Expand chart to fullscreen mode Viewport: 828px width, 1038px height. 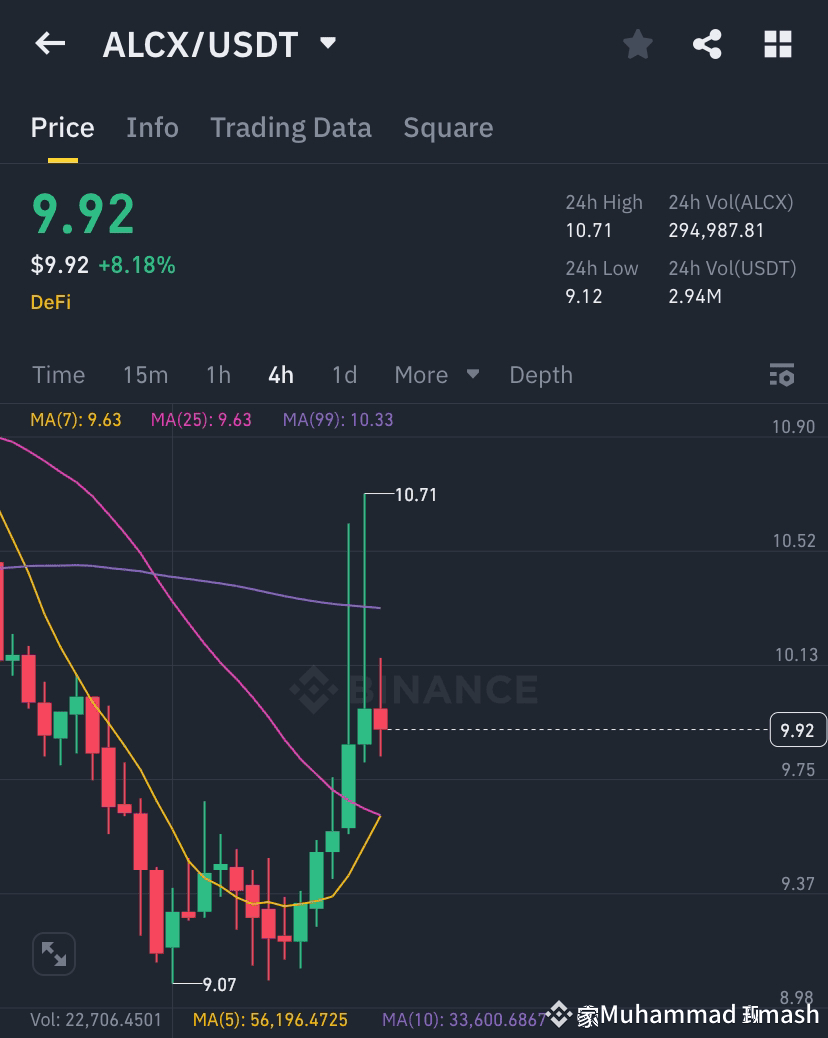tap(54, 954)
